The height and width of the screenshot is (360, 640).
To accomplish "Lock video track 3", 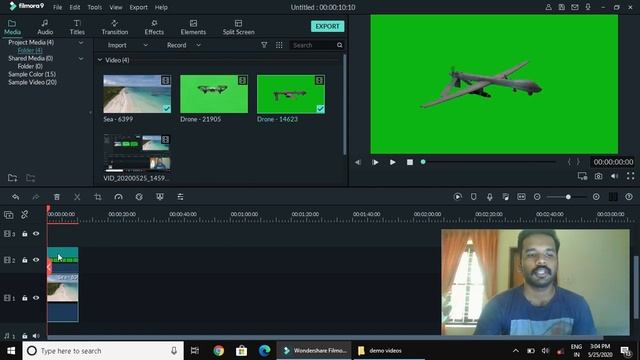I will (x=24, y=234).
